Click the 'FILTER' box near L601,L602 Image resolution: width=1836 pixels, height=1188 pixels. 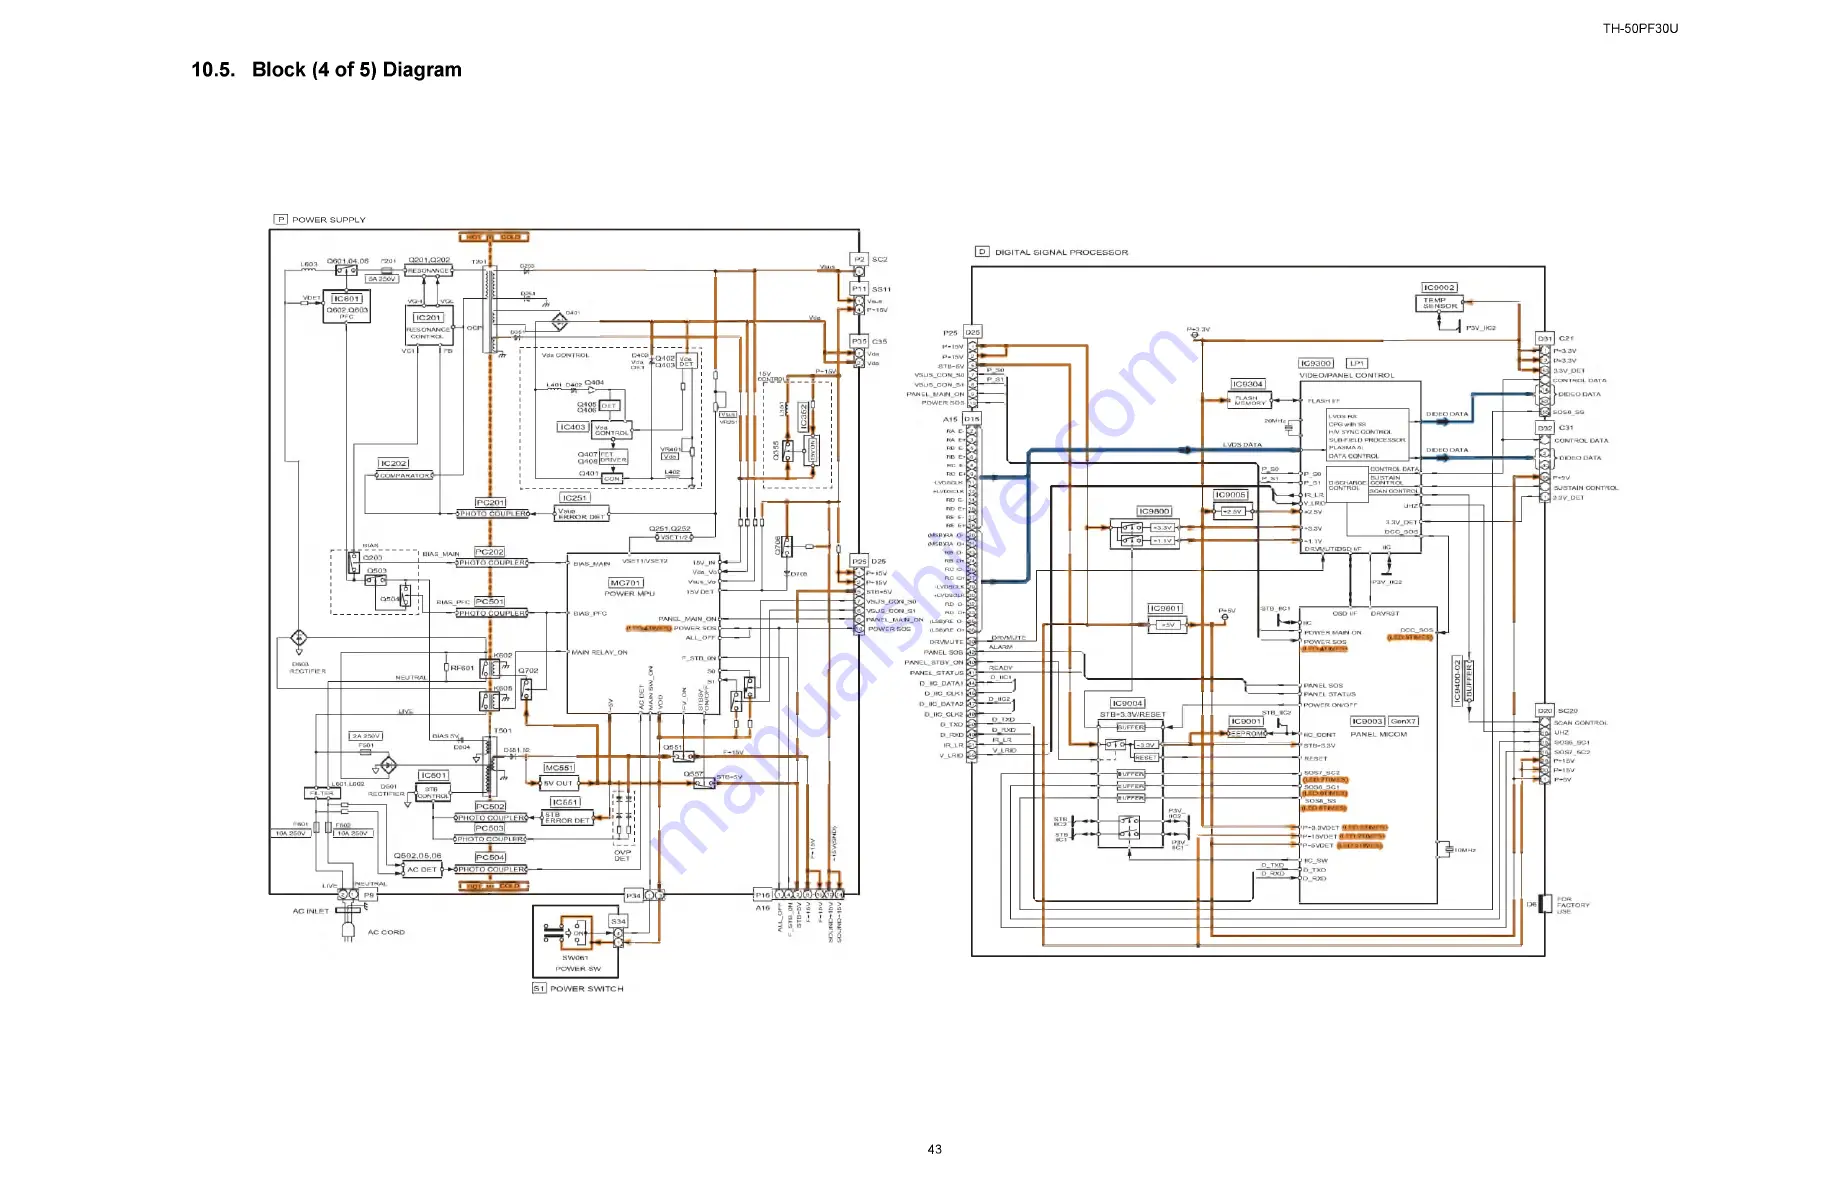[x=322, y=793]
